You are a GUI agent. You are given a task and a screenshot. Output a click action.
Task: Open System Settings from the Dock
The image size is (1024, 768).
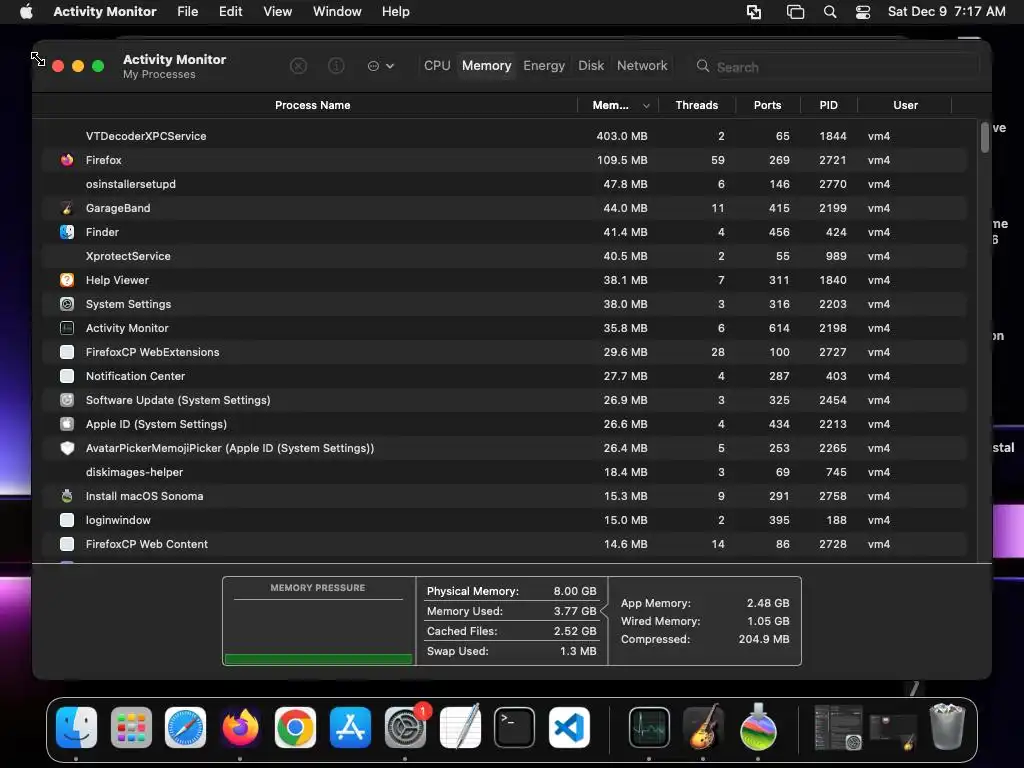tap(405, 728)
